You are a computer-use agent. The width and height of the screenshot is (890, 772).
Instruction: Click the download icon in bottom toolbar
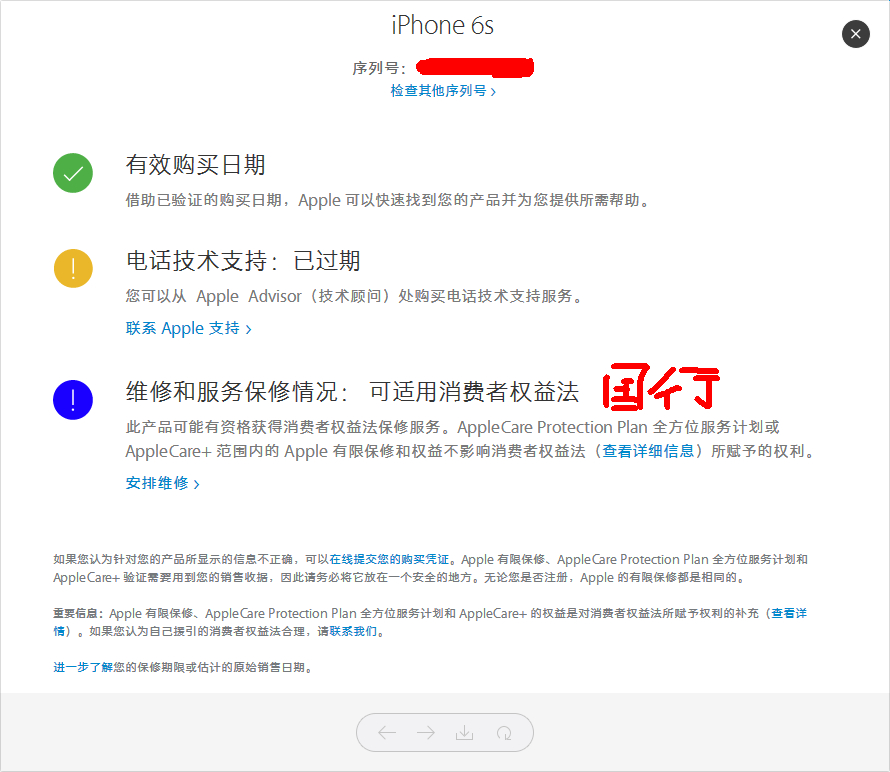464,733
